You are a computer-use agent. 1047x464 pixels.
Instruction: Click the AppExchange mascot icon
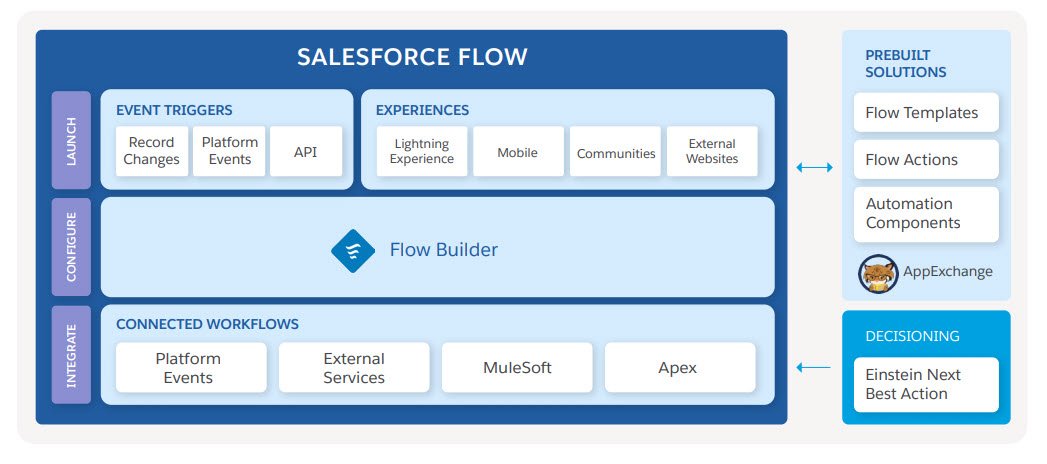coord(878,274)
